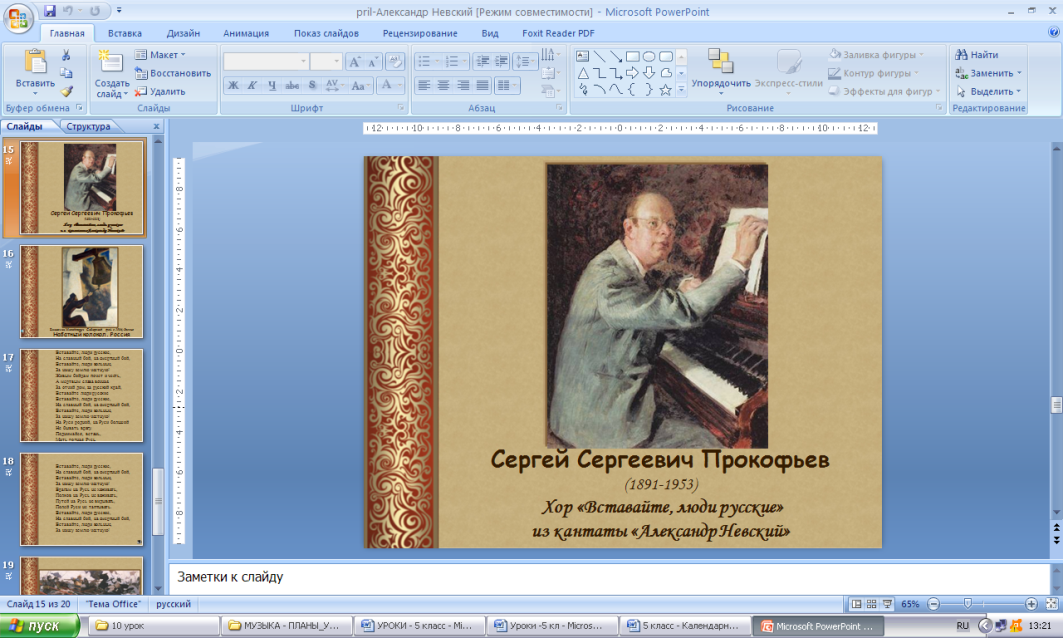
Task: Close the slides pane with X
Action: point(157,126)
